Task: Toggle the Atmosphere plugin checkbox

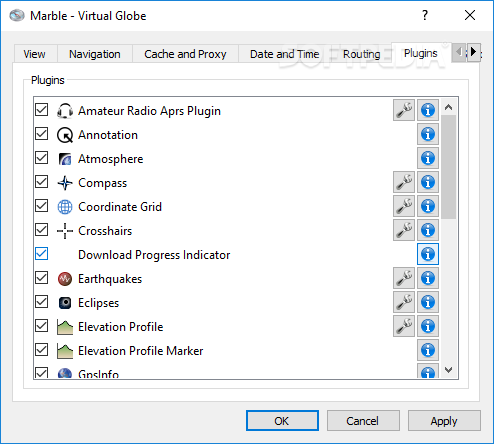Action: click(x=42, y=158)
